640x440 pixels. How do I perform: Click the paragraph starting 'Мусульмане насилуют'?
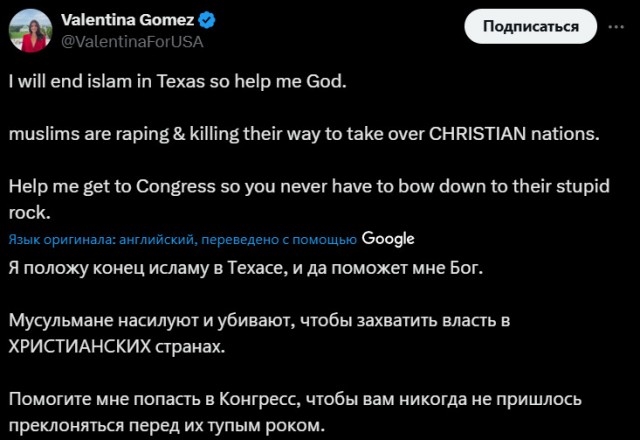tap(259, 333)
